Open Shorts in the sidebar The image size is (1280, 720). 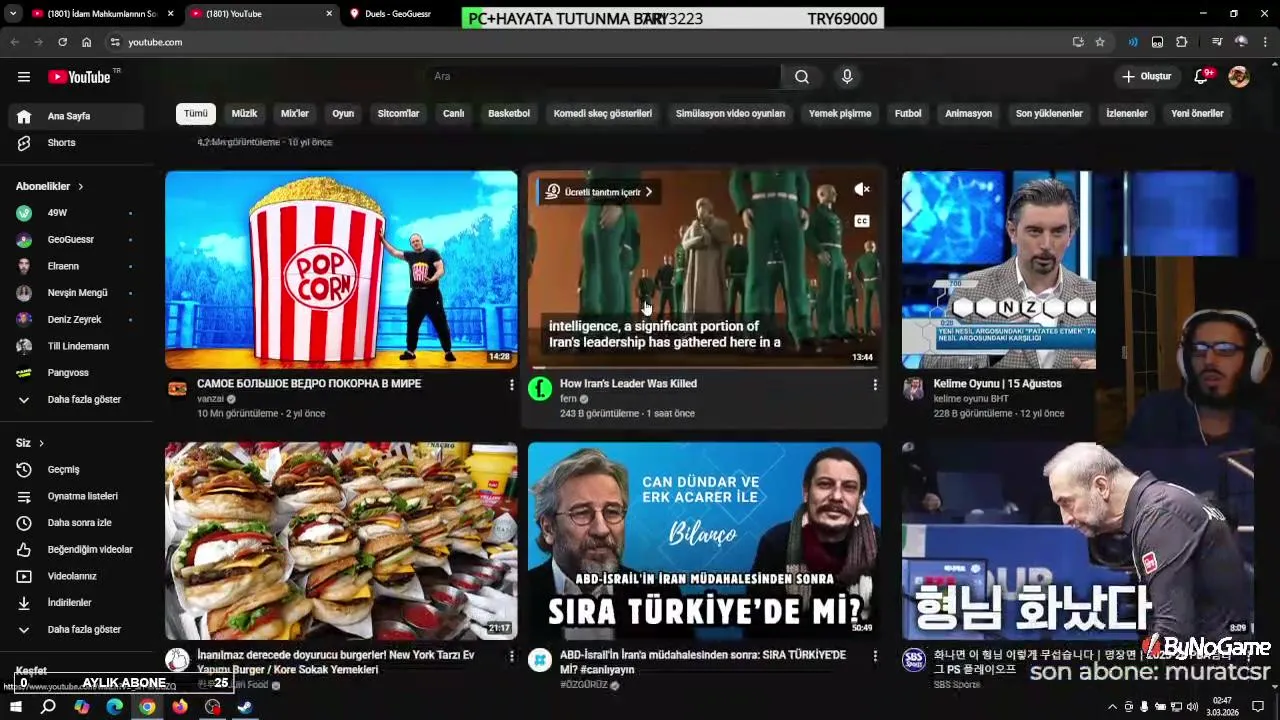78,143
